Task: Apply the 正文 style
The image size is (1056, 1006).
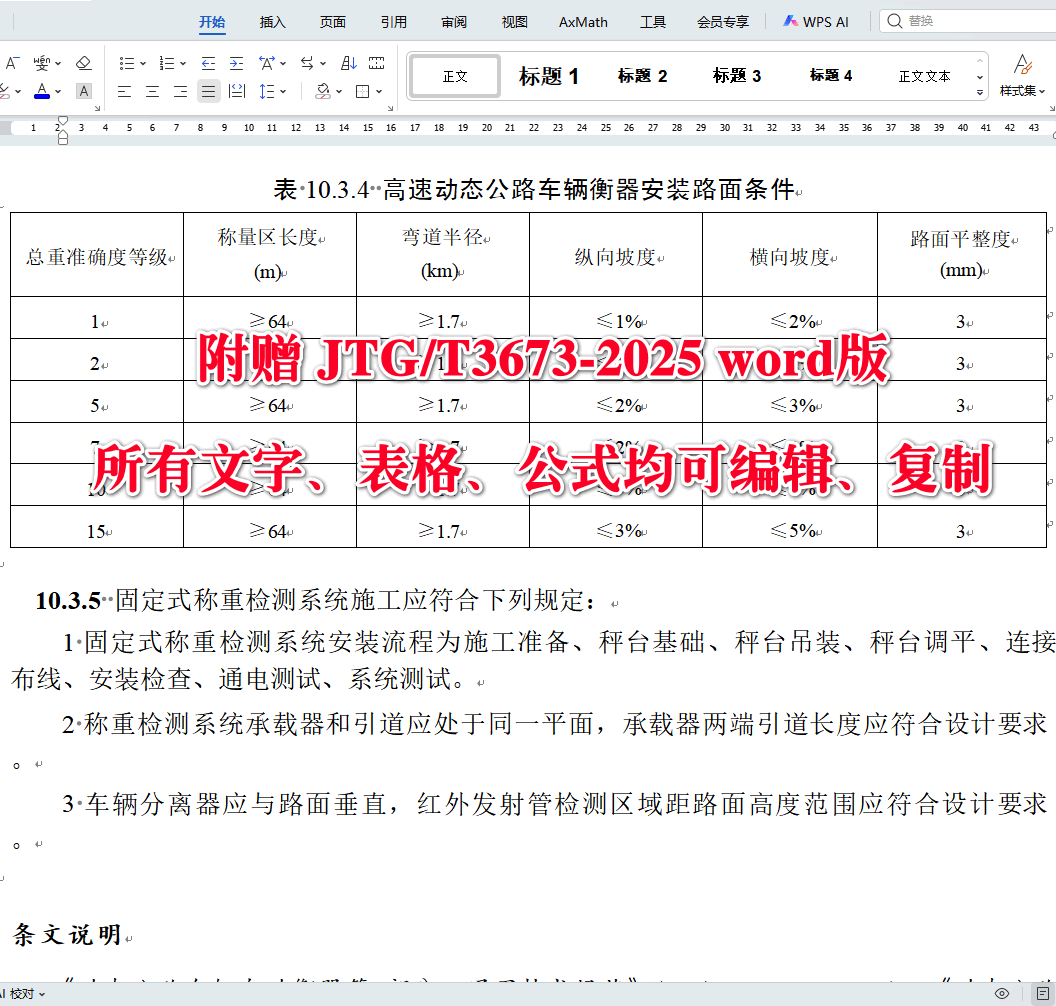Action: [453, 75]
